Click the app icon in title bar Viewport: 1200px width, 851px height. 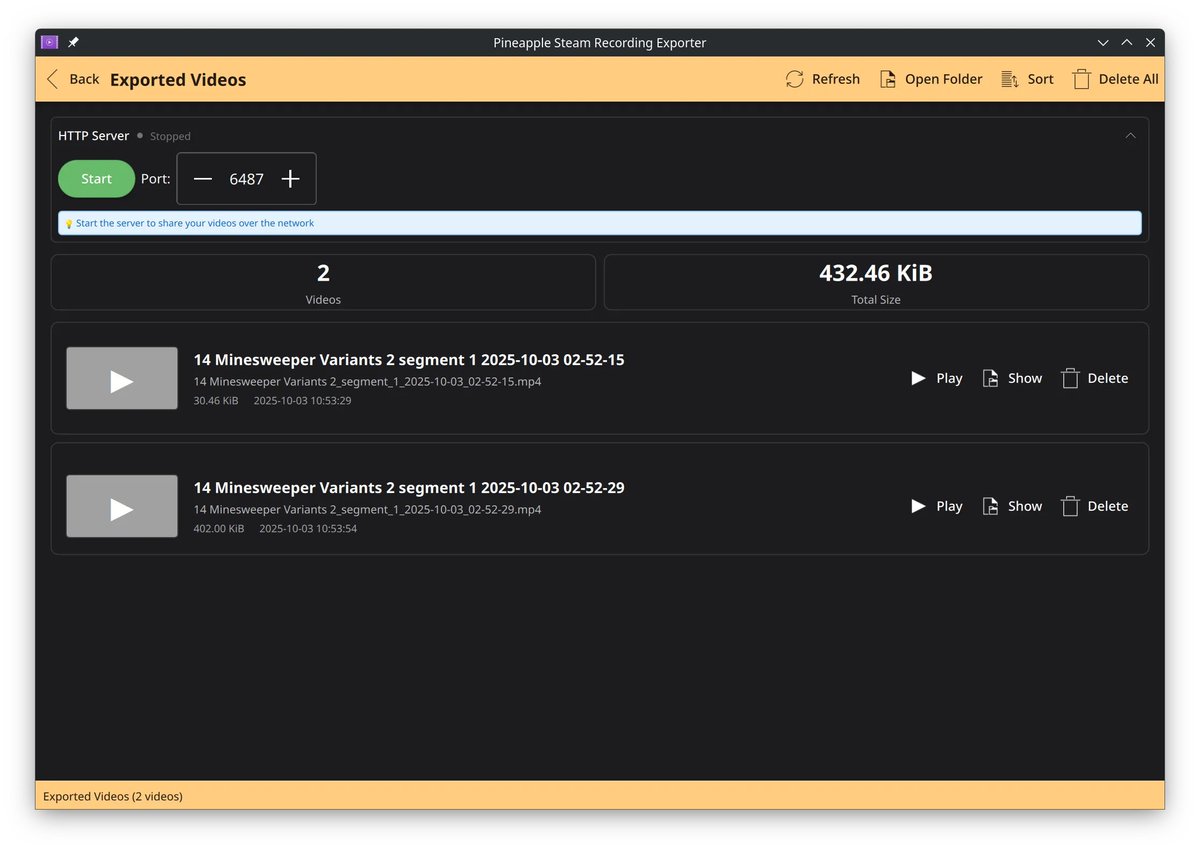(x=50, y=42)
